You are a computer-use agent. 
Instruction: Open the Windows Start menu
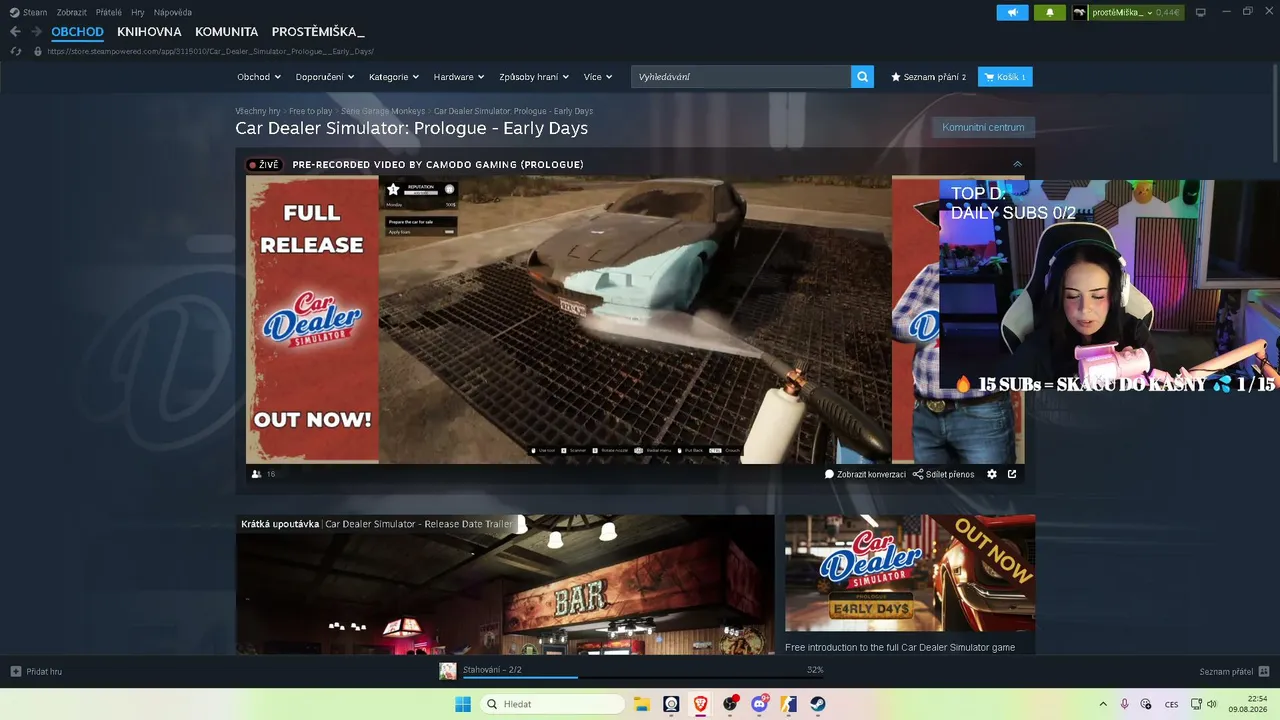(463, 704)
